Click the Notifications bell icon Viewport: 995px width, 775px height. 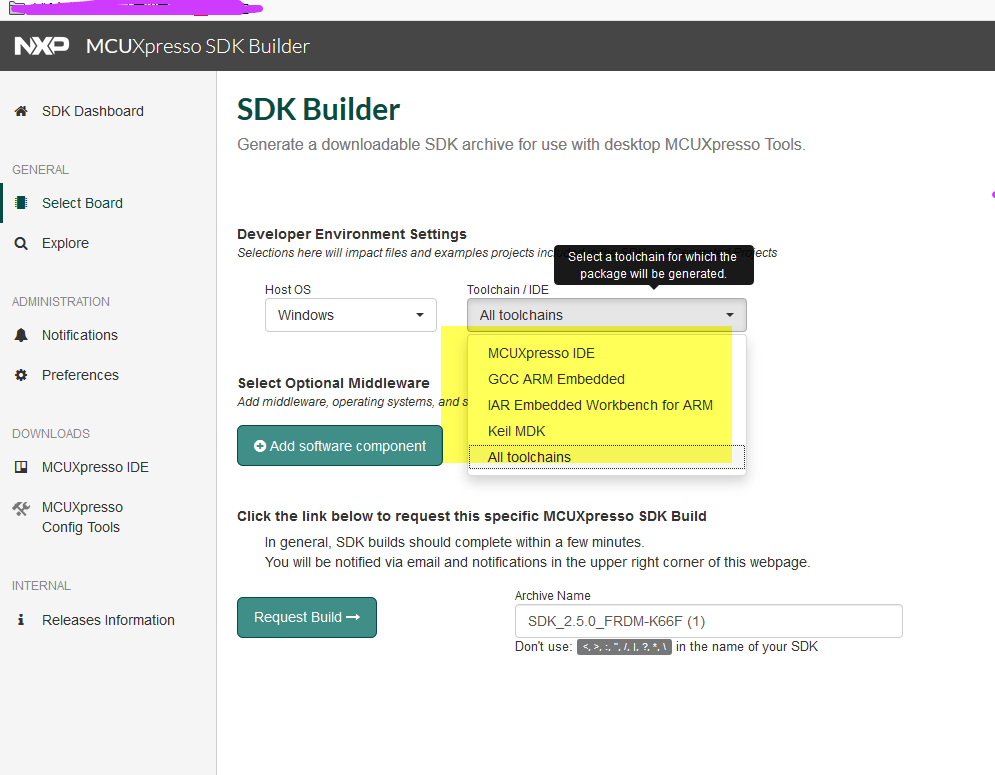(x=21, y=335)
